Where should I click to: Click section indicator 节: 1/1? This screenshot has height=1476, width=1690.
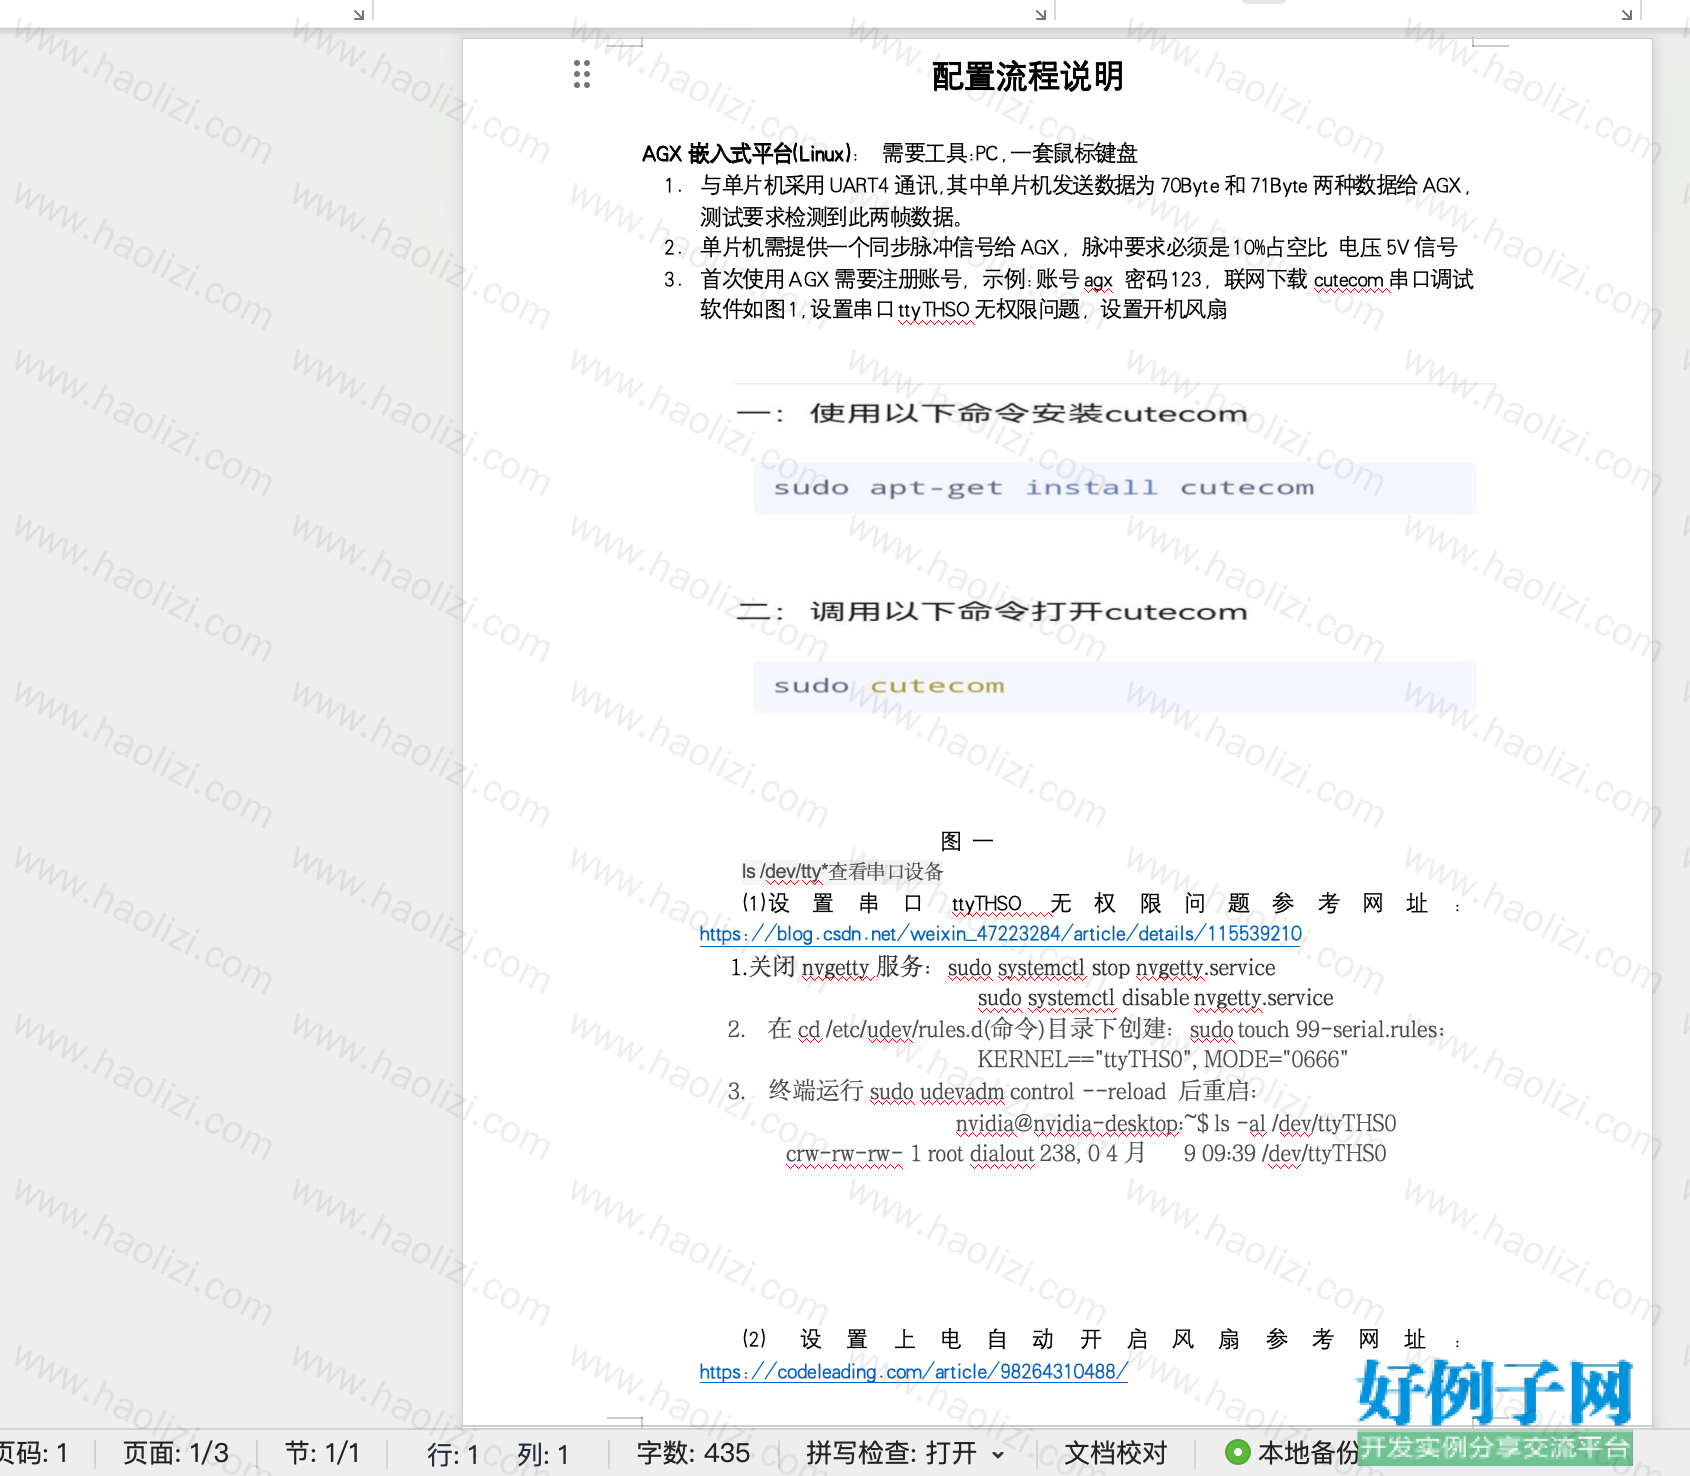tap(322, 1453)
